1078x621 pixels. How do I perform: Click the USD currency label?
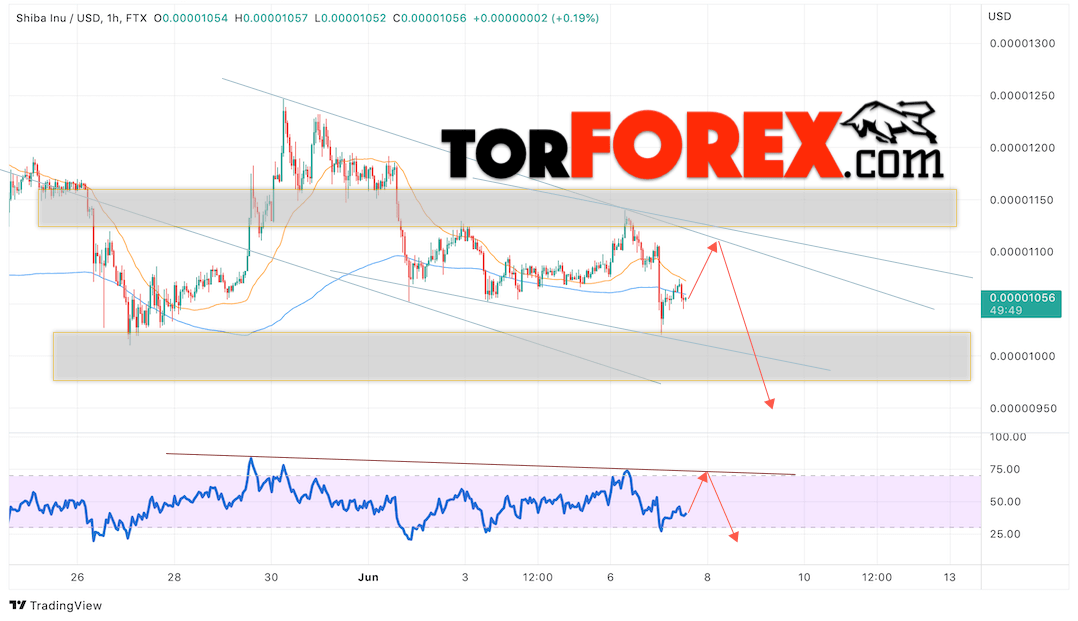tap(1000, 17)
